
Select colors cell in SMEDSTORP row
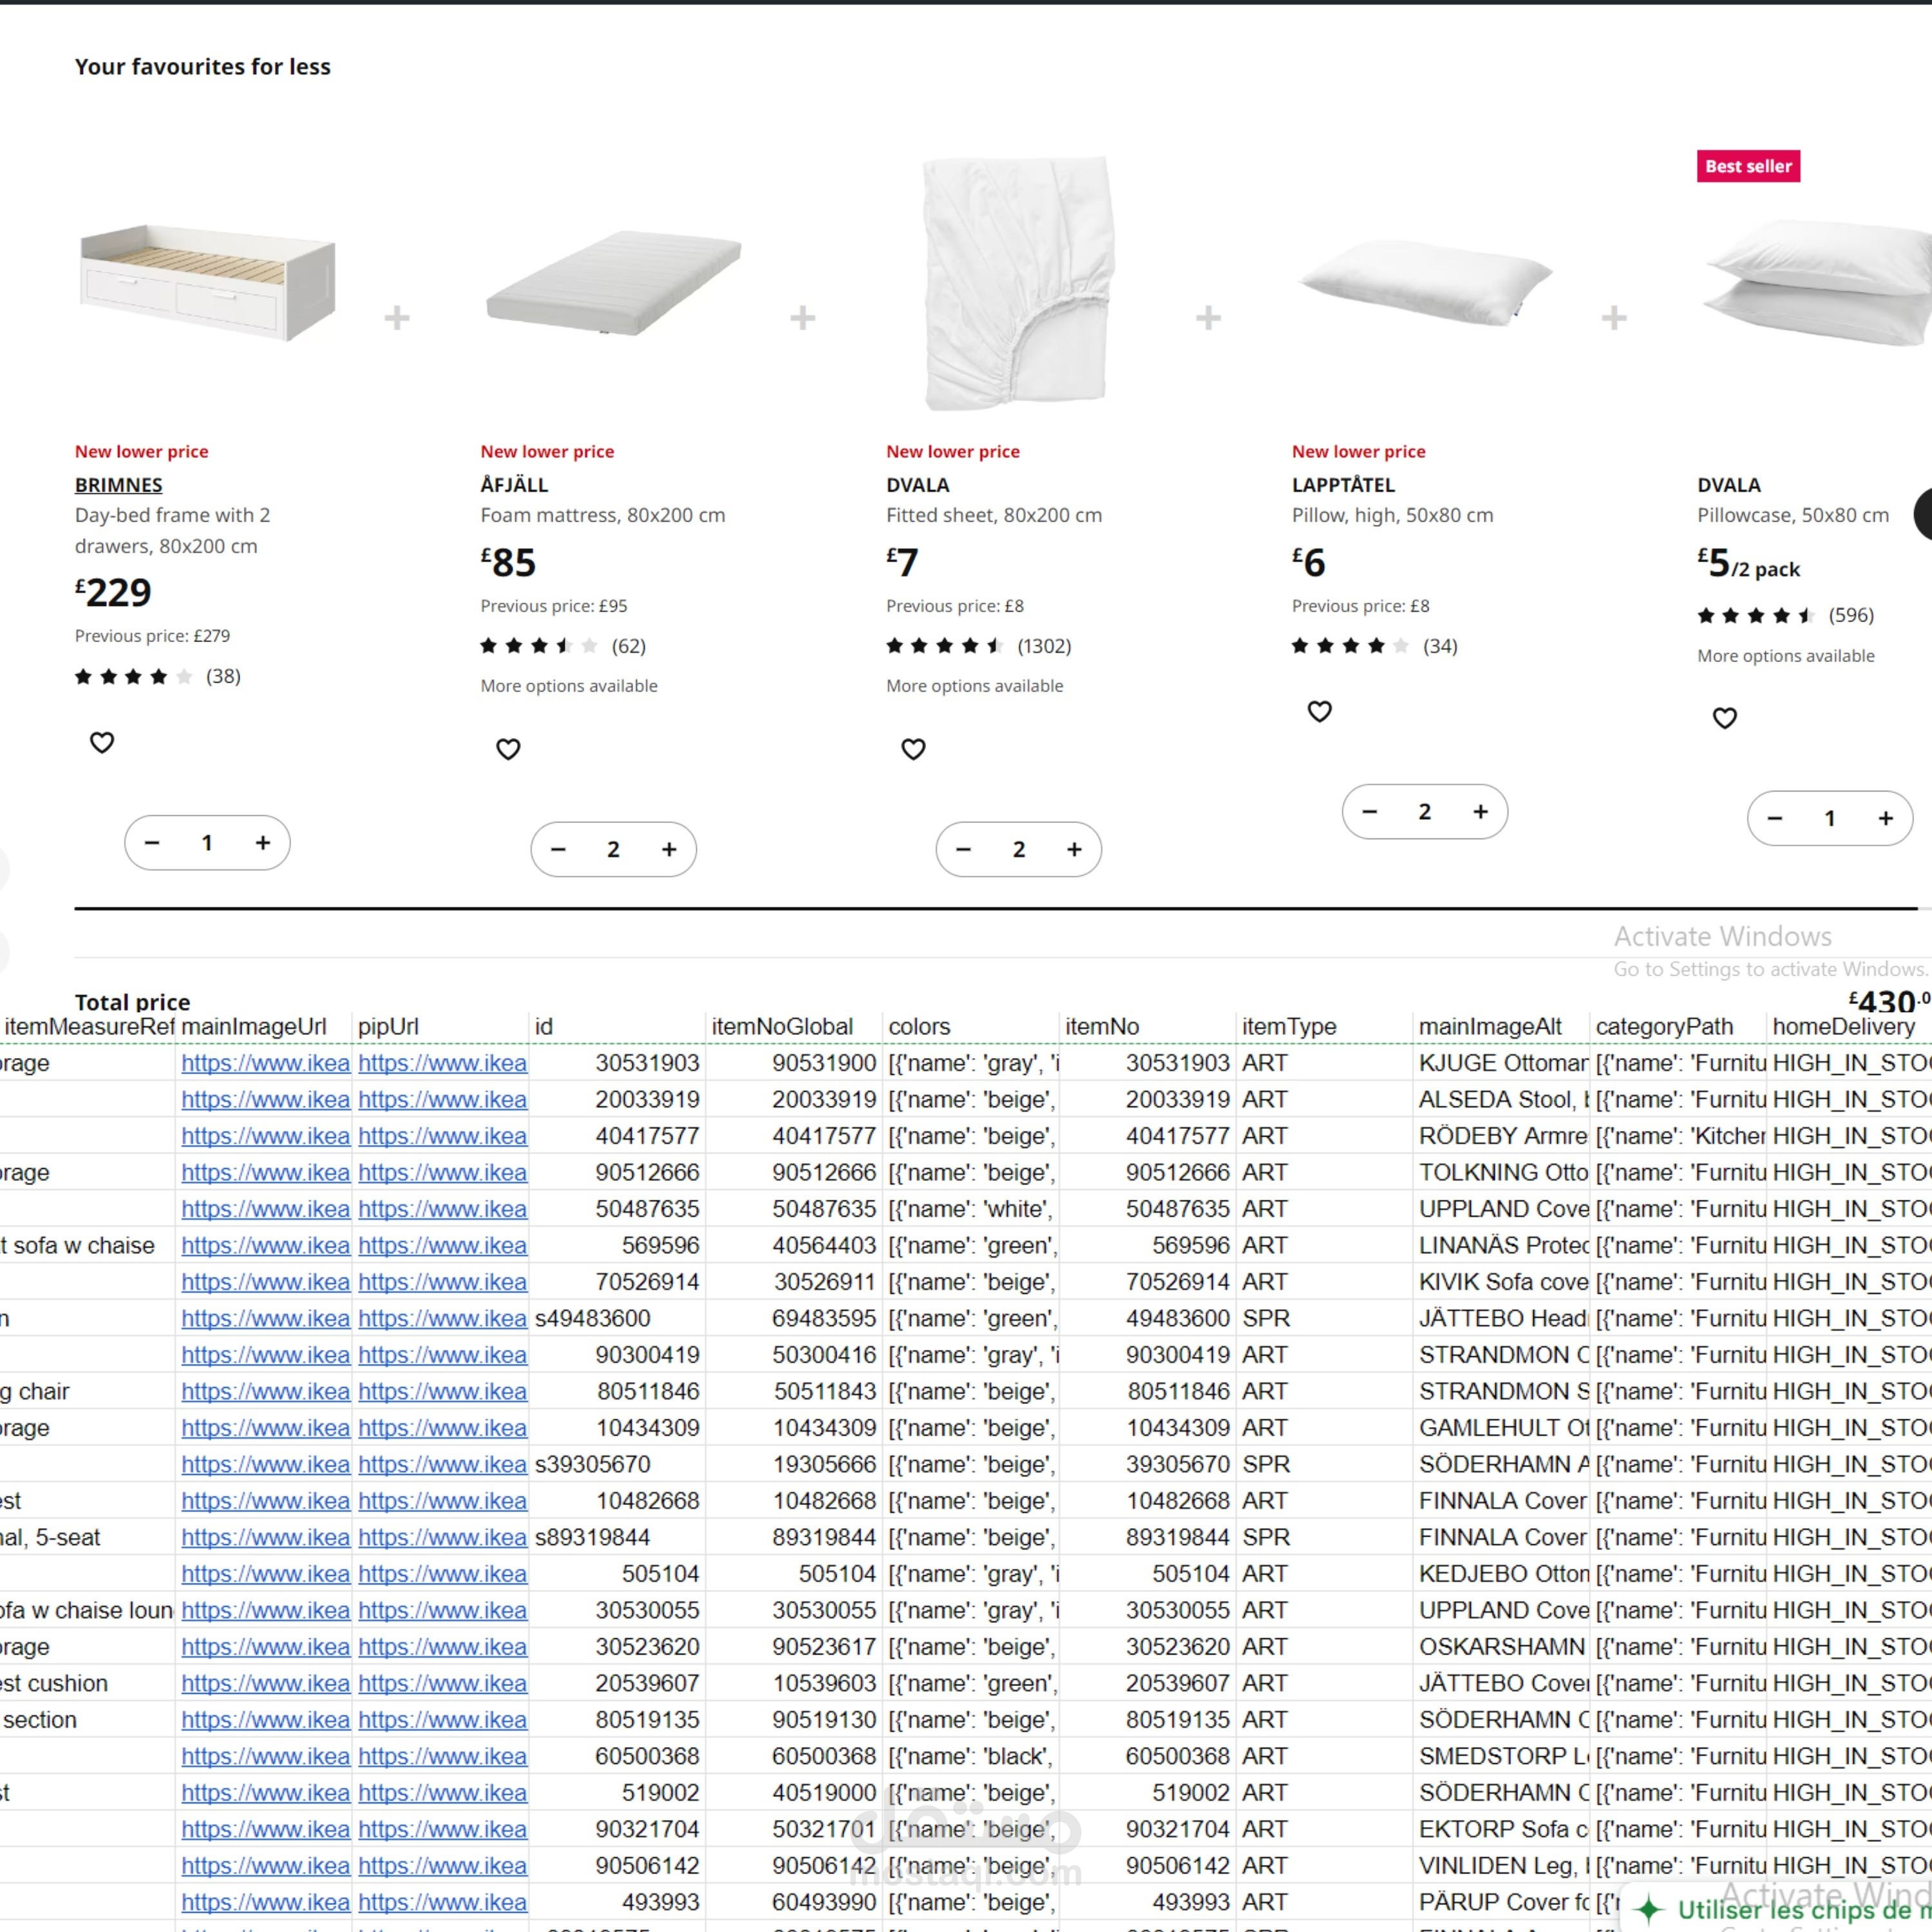tap(972, 1756)
